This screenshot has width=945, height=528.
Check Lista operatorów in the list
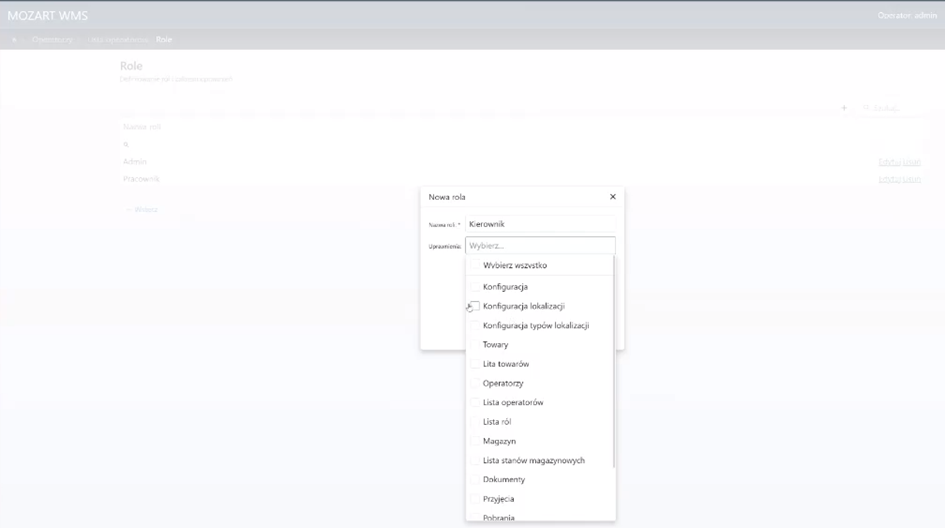(475, 402)
